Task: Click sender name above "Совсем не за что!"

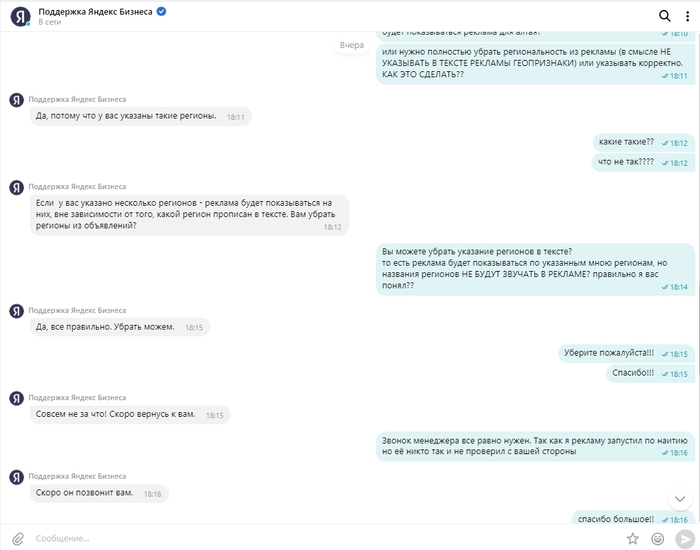Action: coord(77,397)
